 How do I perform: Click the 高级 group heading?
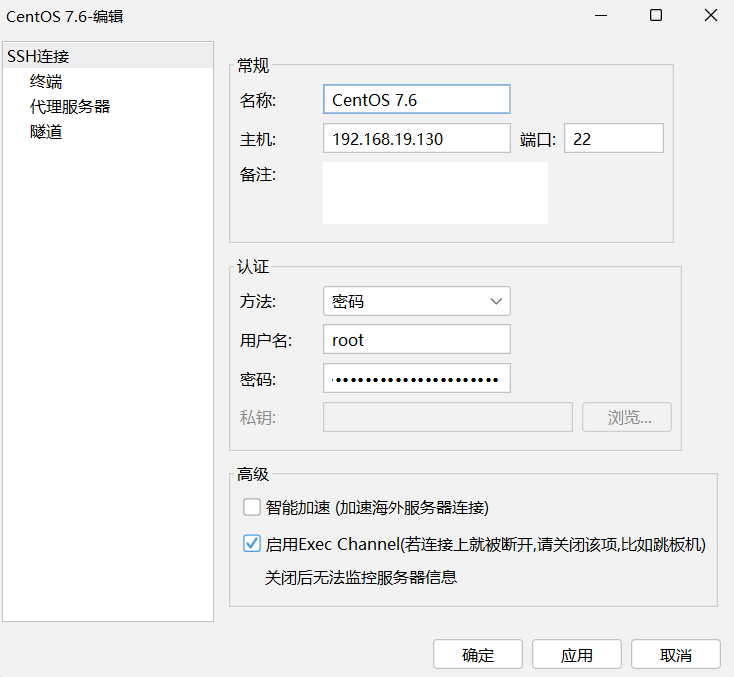click(x=253, y=474)
